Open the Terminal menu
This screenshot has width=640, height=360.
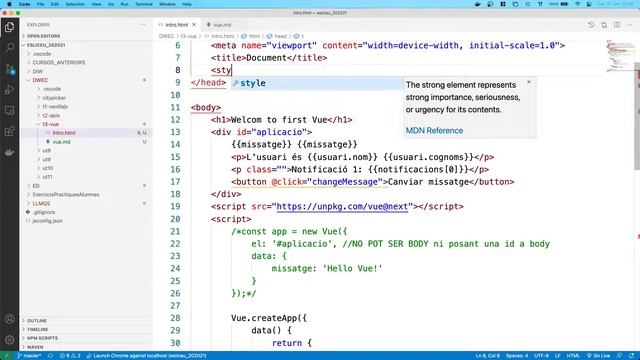[144, 4]
